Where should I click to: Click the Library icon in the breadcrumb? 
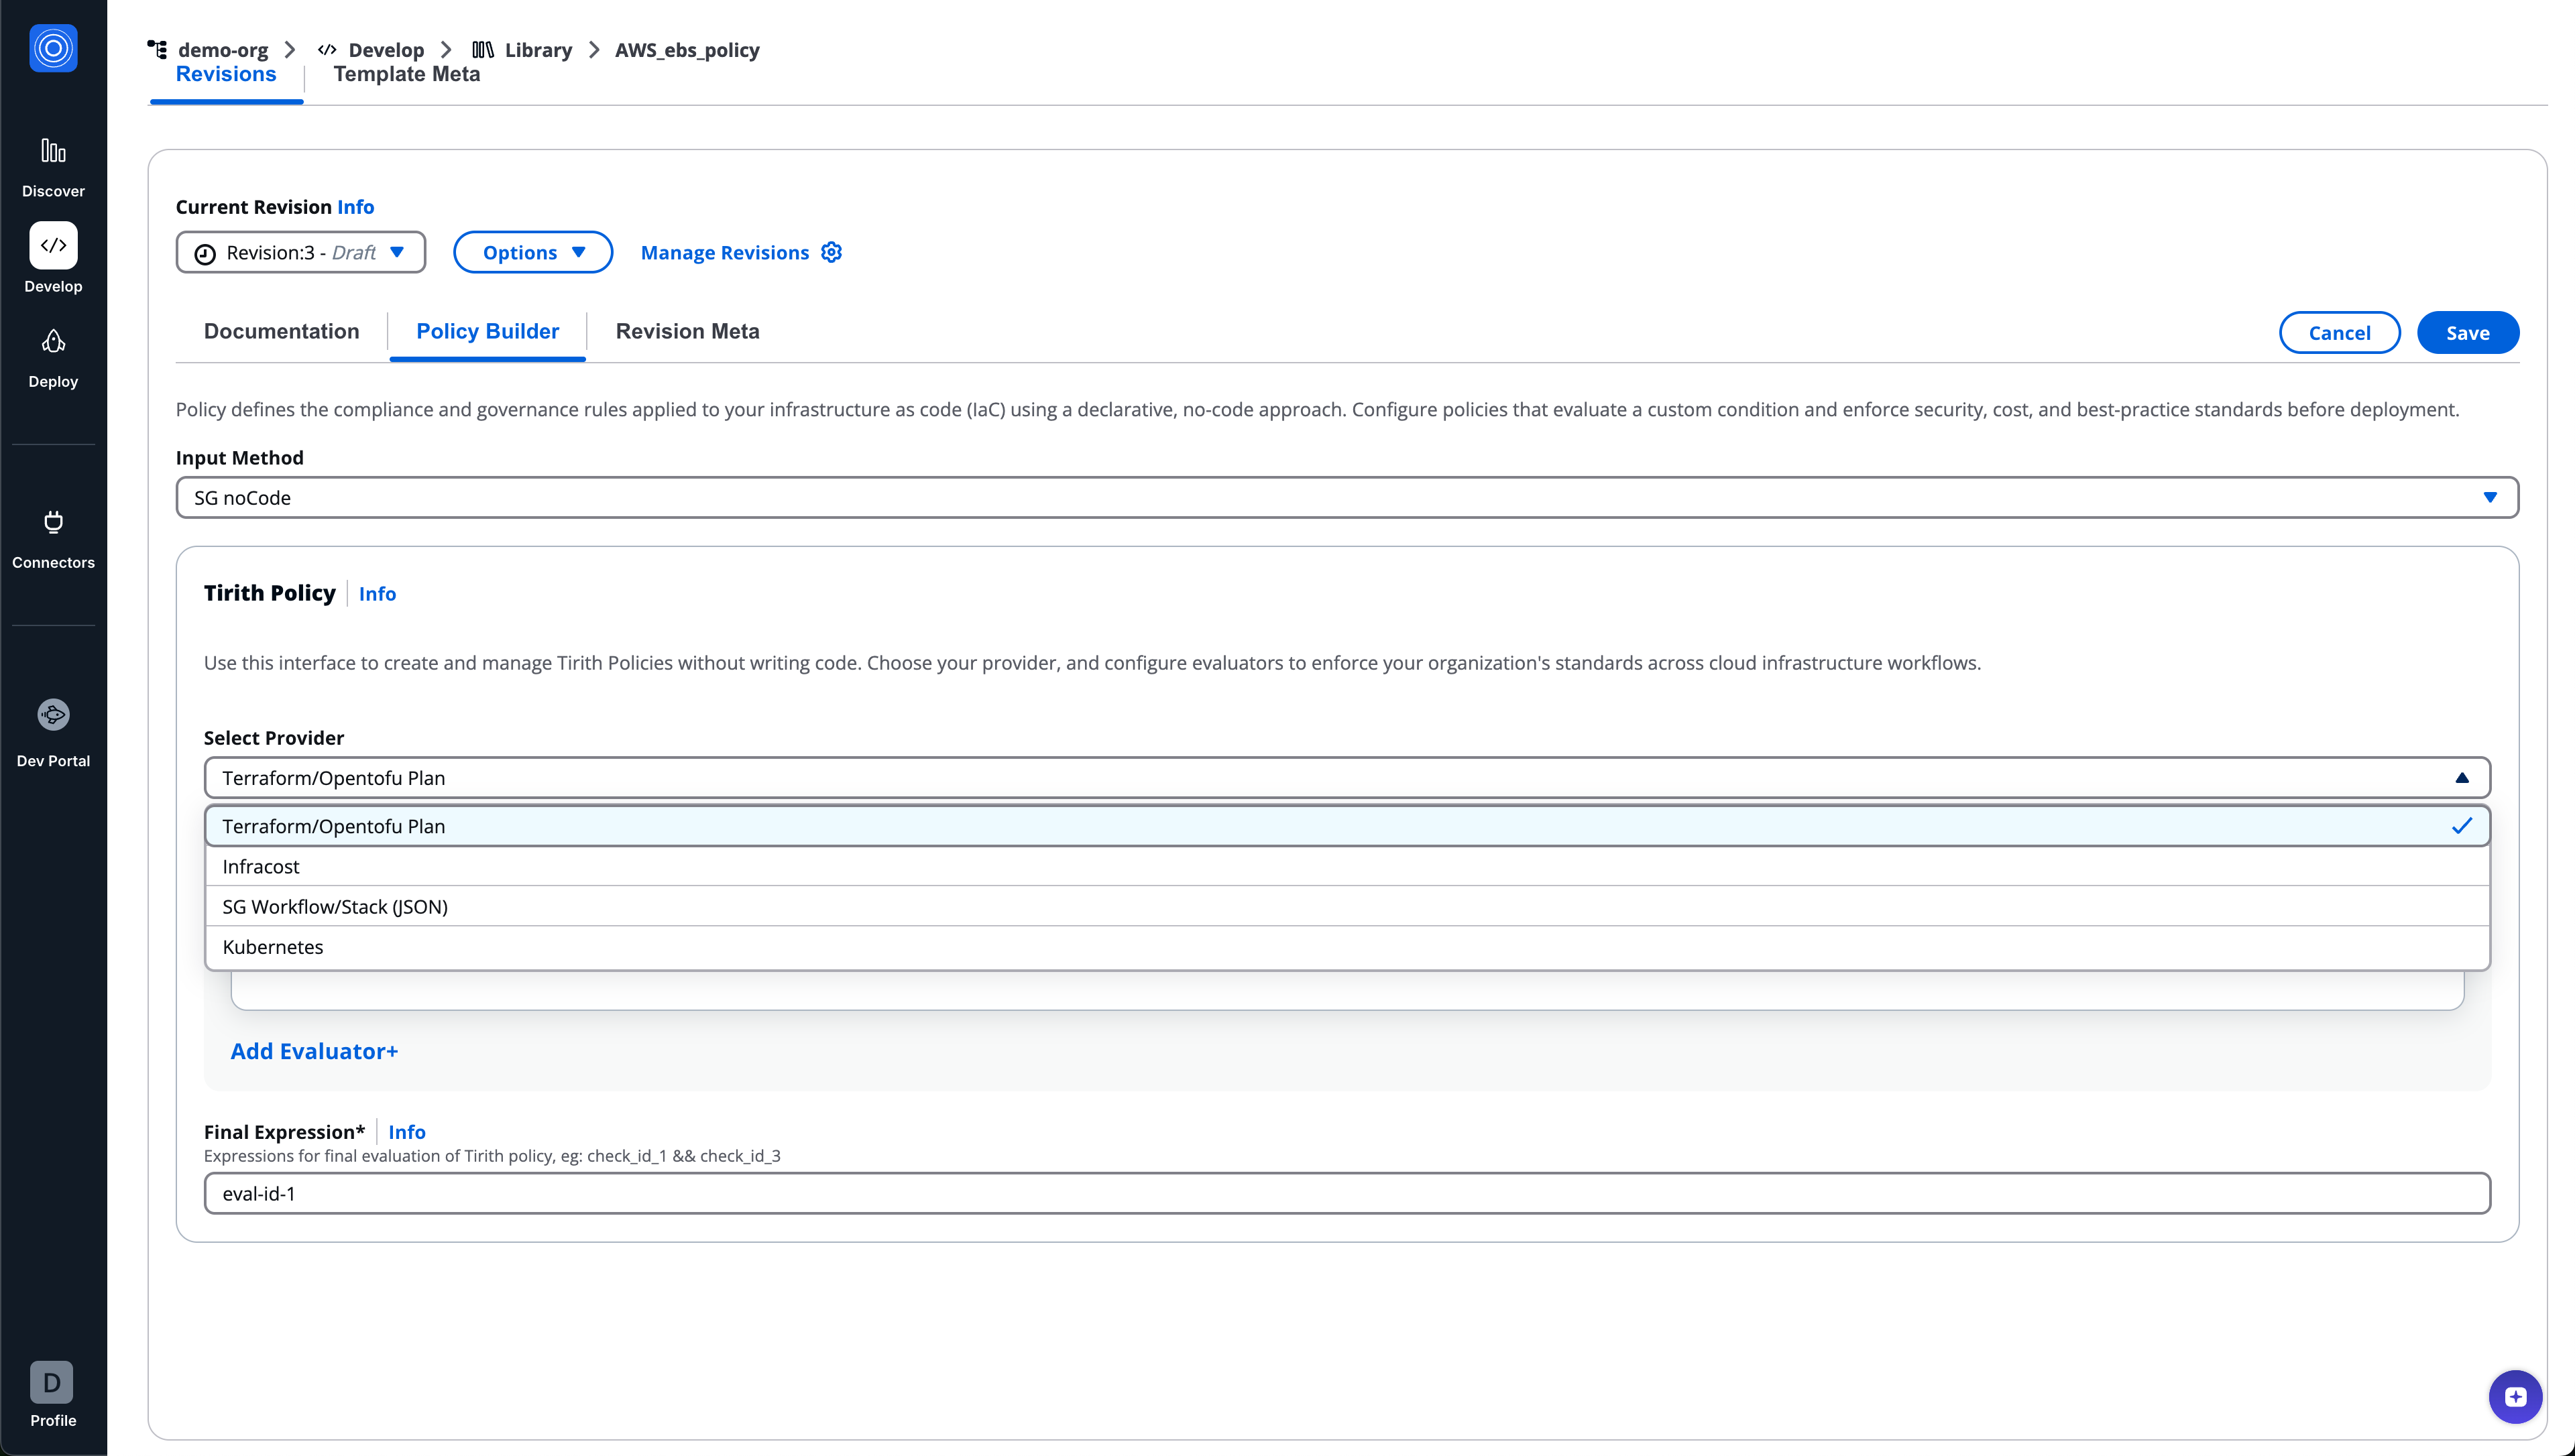[x=483, y=49]
